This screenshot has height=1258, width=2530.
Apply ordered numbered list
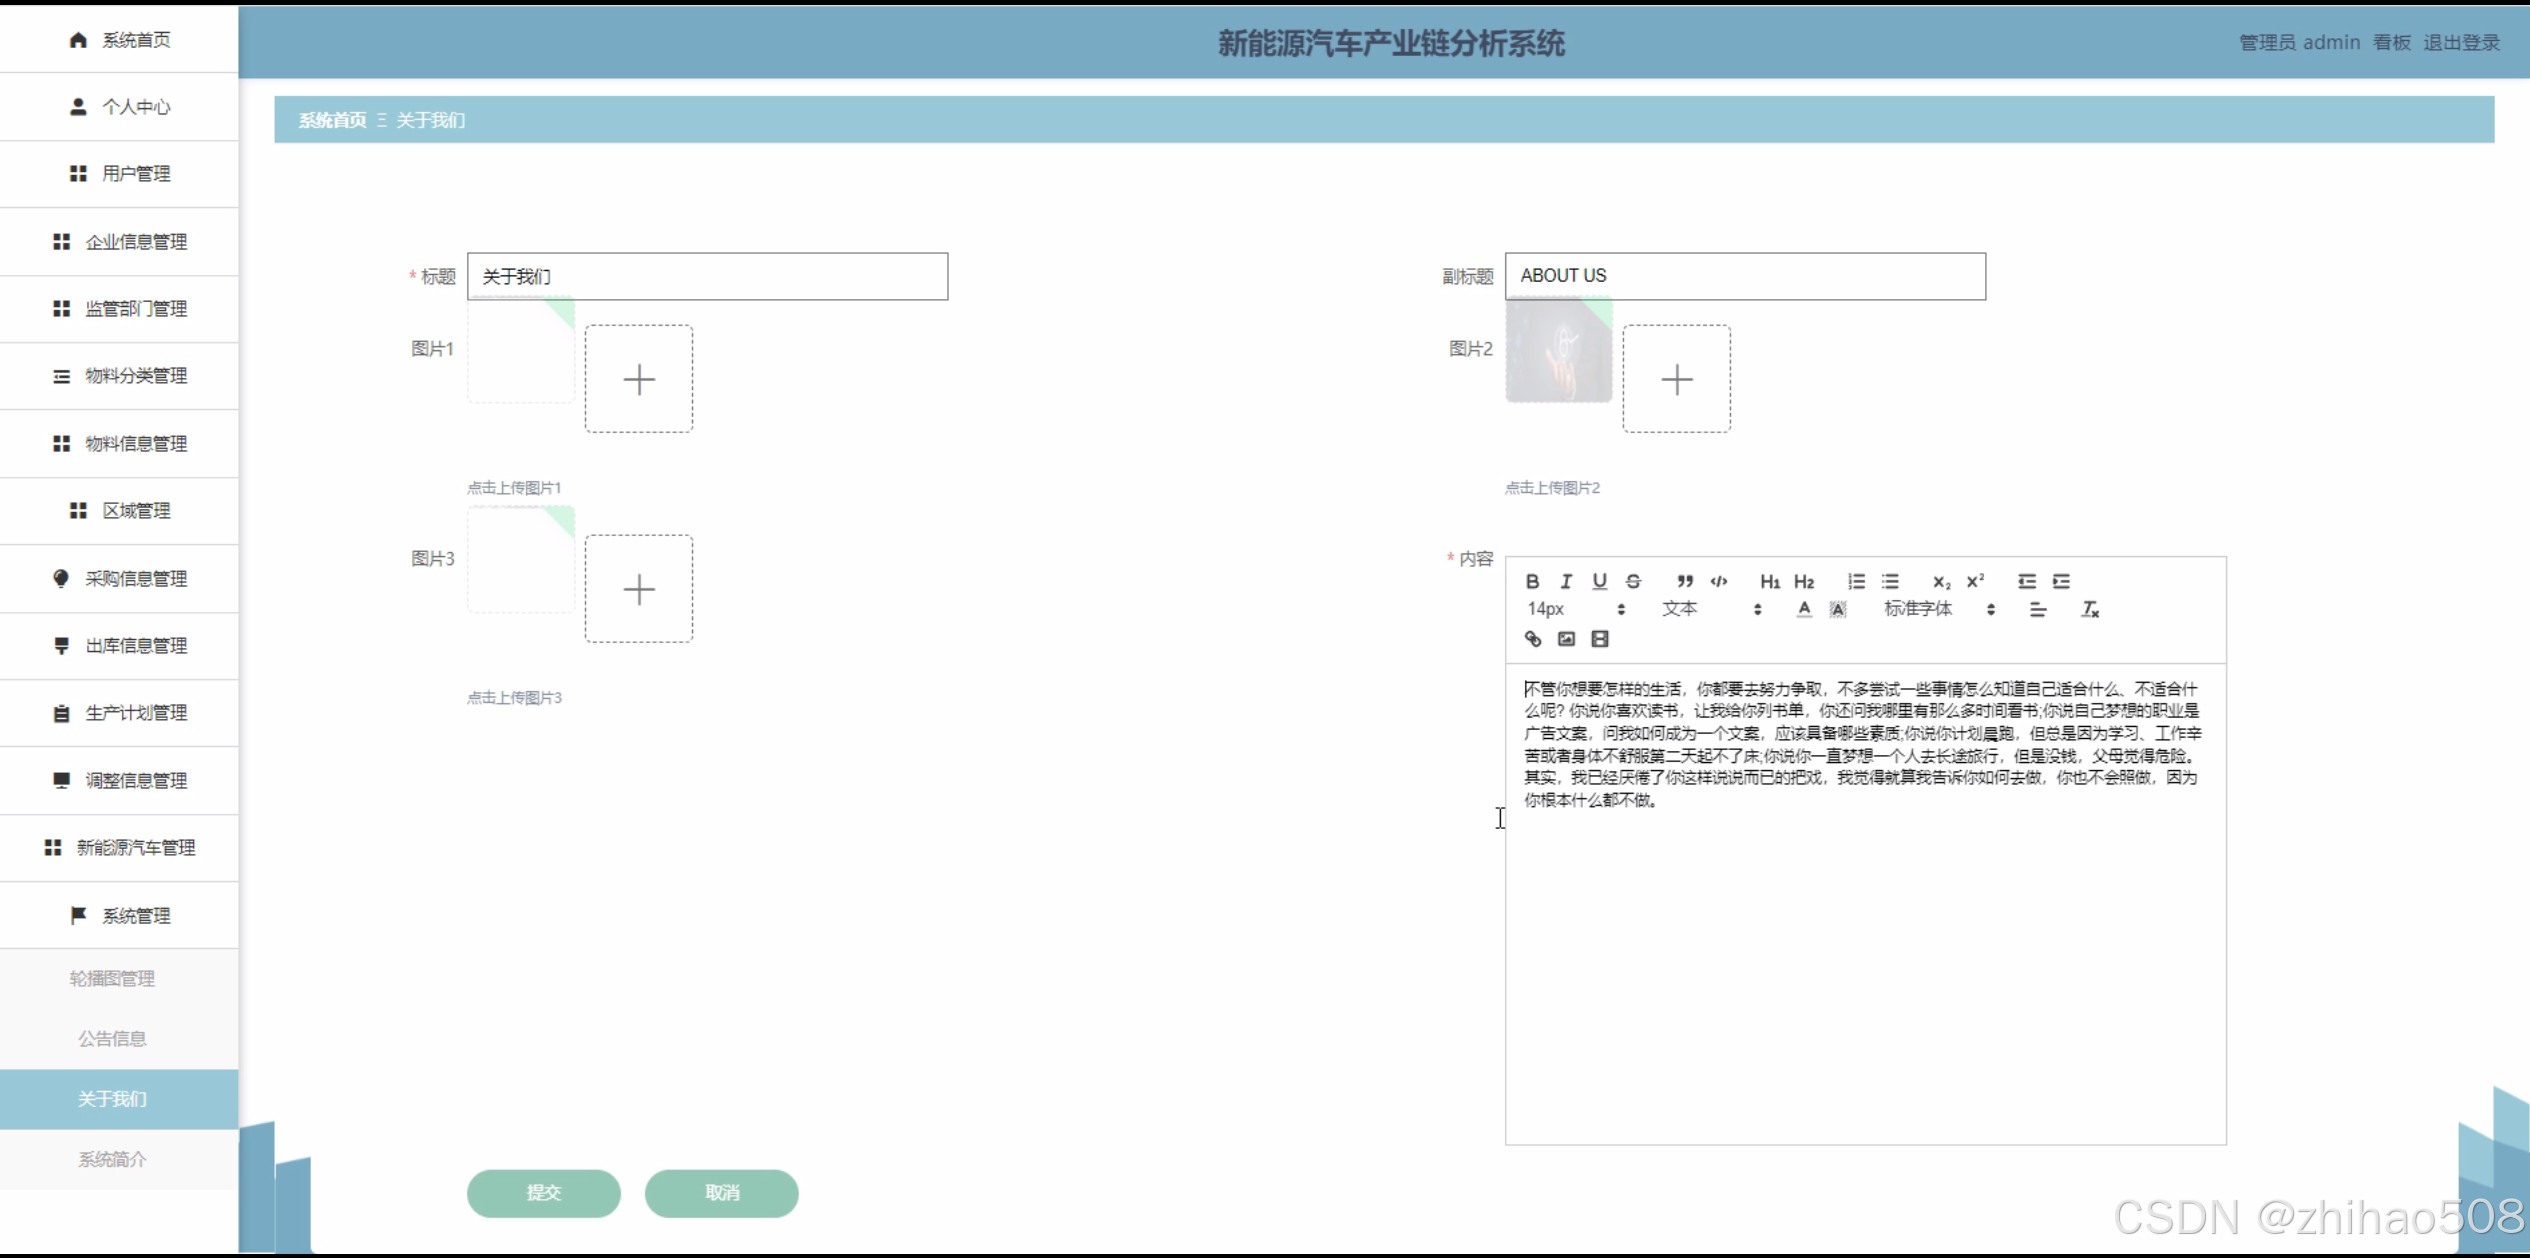[x=1856, y=581]
